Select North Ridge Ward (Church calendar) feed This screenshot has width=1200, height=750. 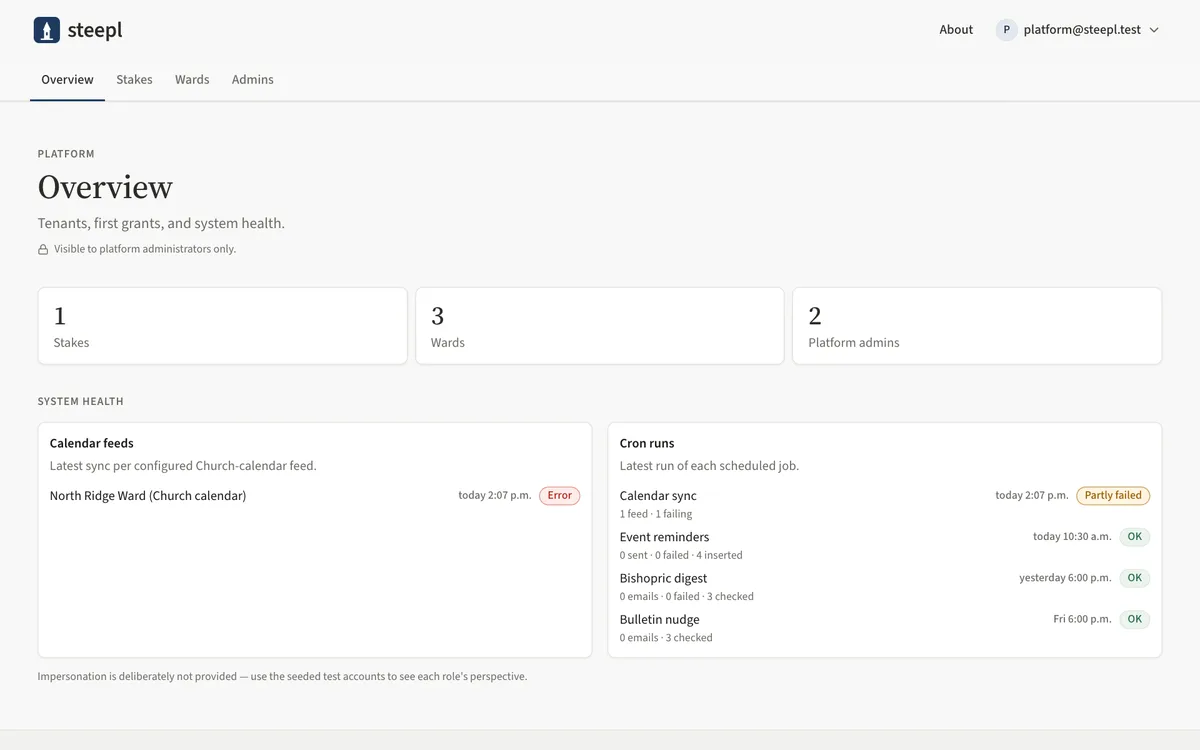click(315, 495)
